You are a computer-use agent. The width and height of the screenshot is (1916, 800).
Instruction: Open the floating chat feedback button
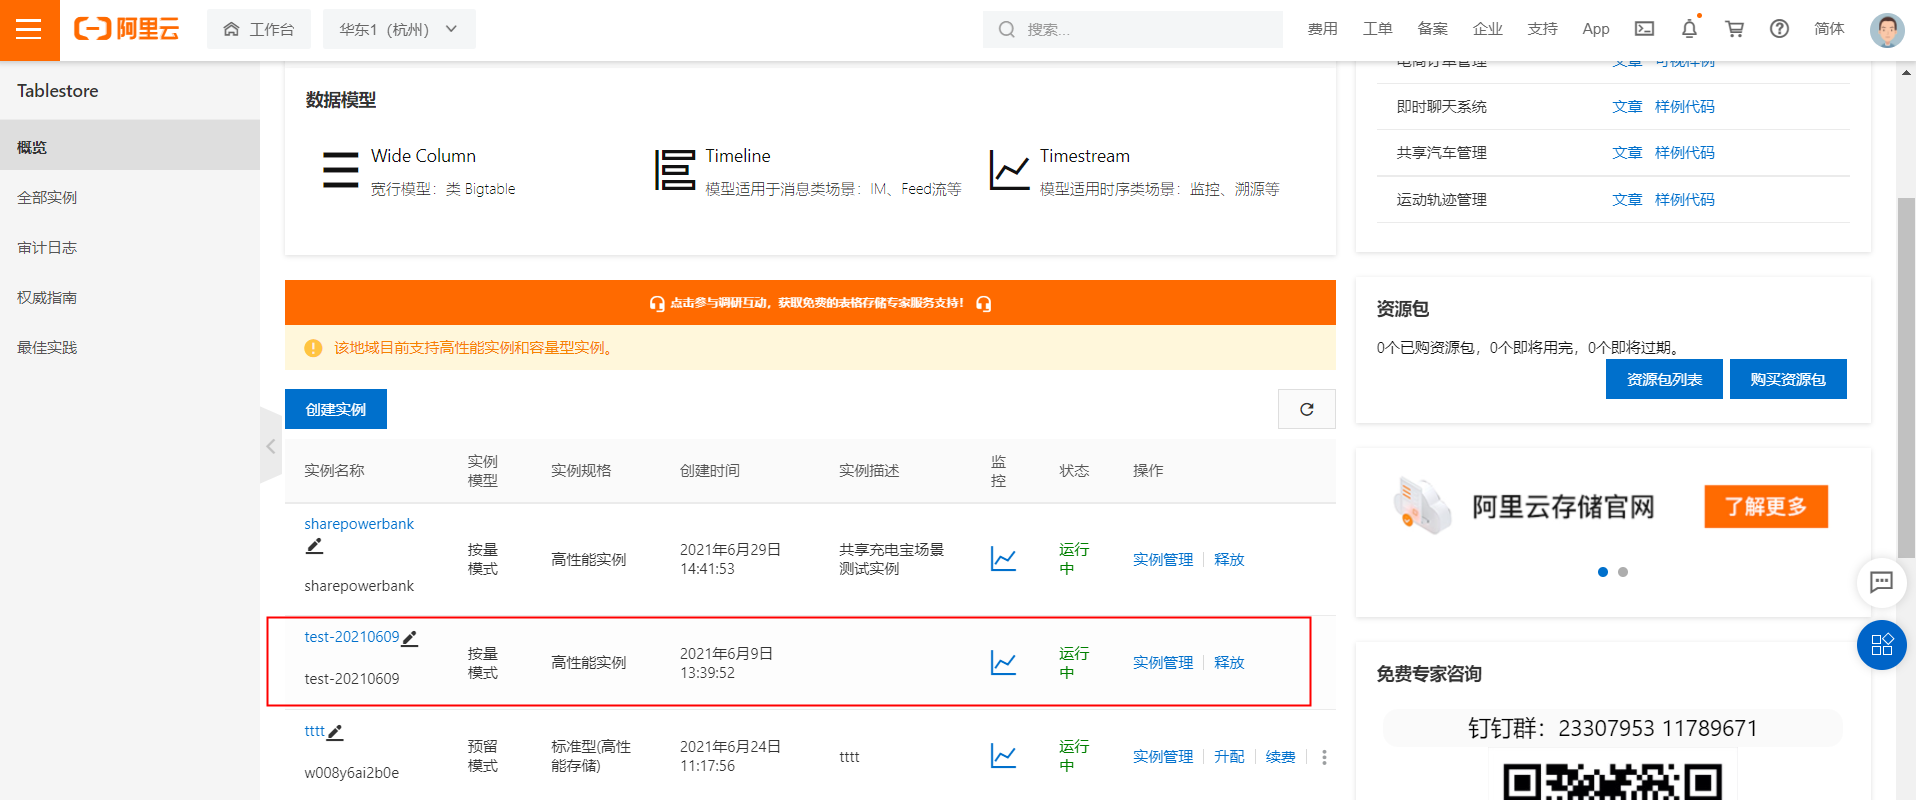click(1880, 582)
